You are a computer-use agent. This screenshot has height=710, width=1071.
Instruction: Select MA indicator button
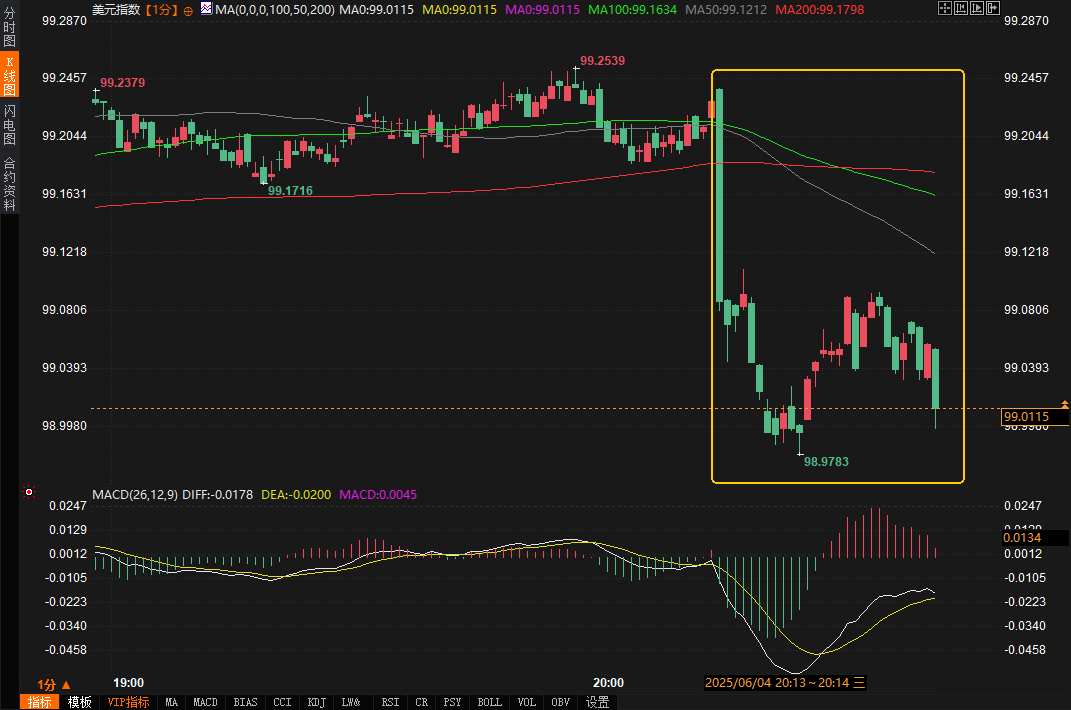tap(171, 702)
